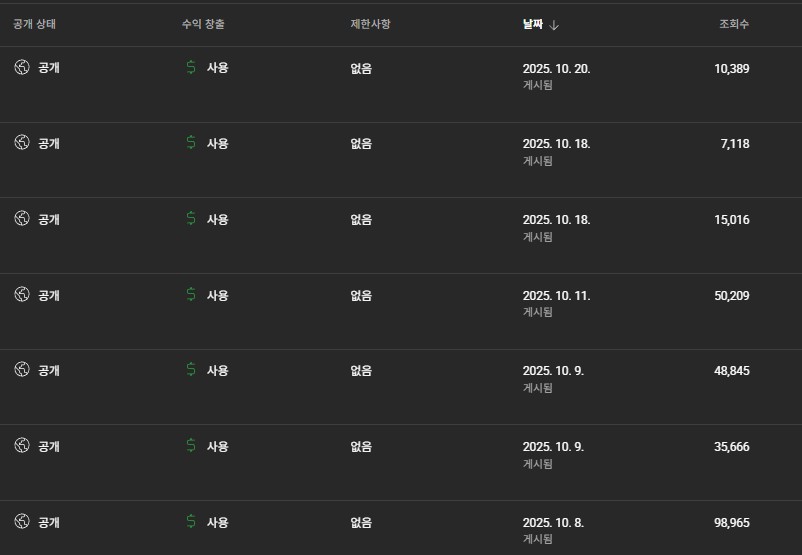
Task: Open 공개 visibility setting in 15,016 row
Action: pyautogui.click(x=48, y=219)
